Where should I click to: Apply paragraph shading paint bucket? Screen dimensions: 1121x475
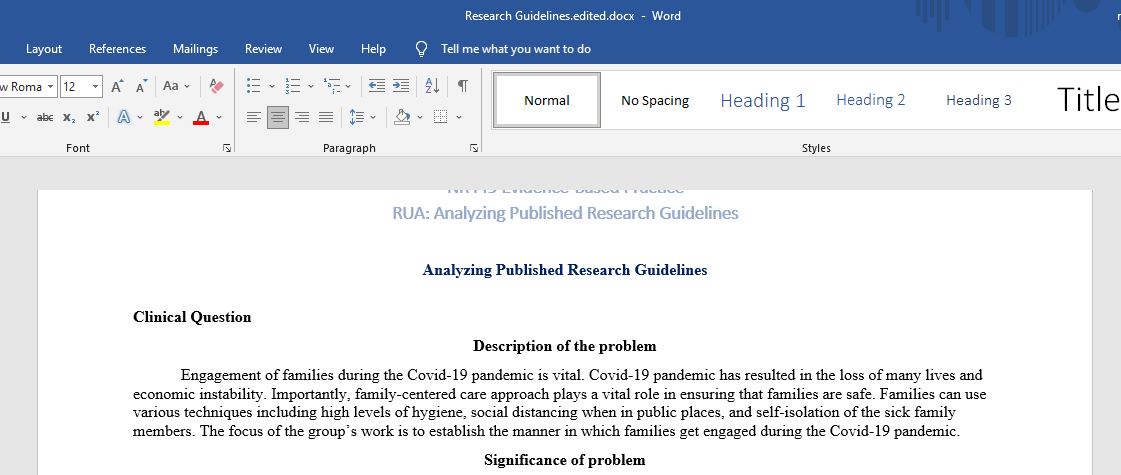tap(402, 117)
